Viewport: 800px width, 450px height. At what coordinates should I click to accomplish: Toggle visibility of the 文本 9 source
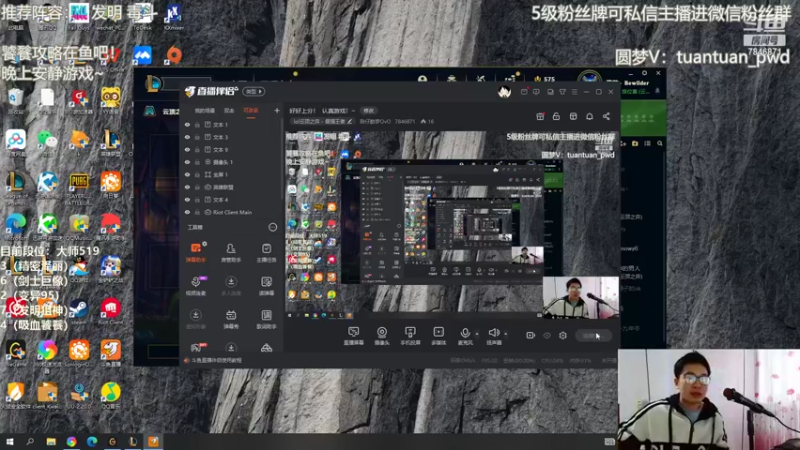(187, 149)
